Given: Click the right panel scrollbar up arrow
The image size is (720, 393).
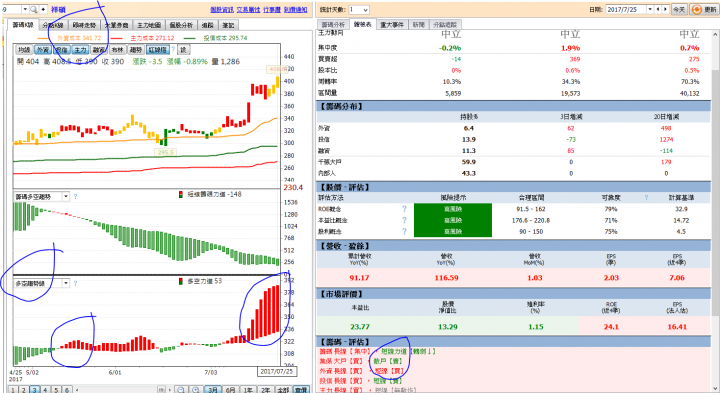Looking at the screenshot, I should coord(715,34).
